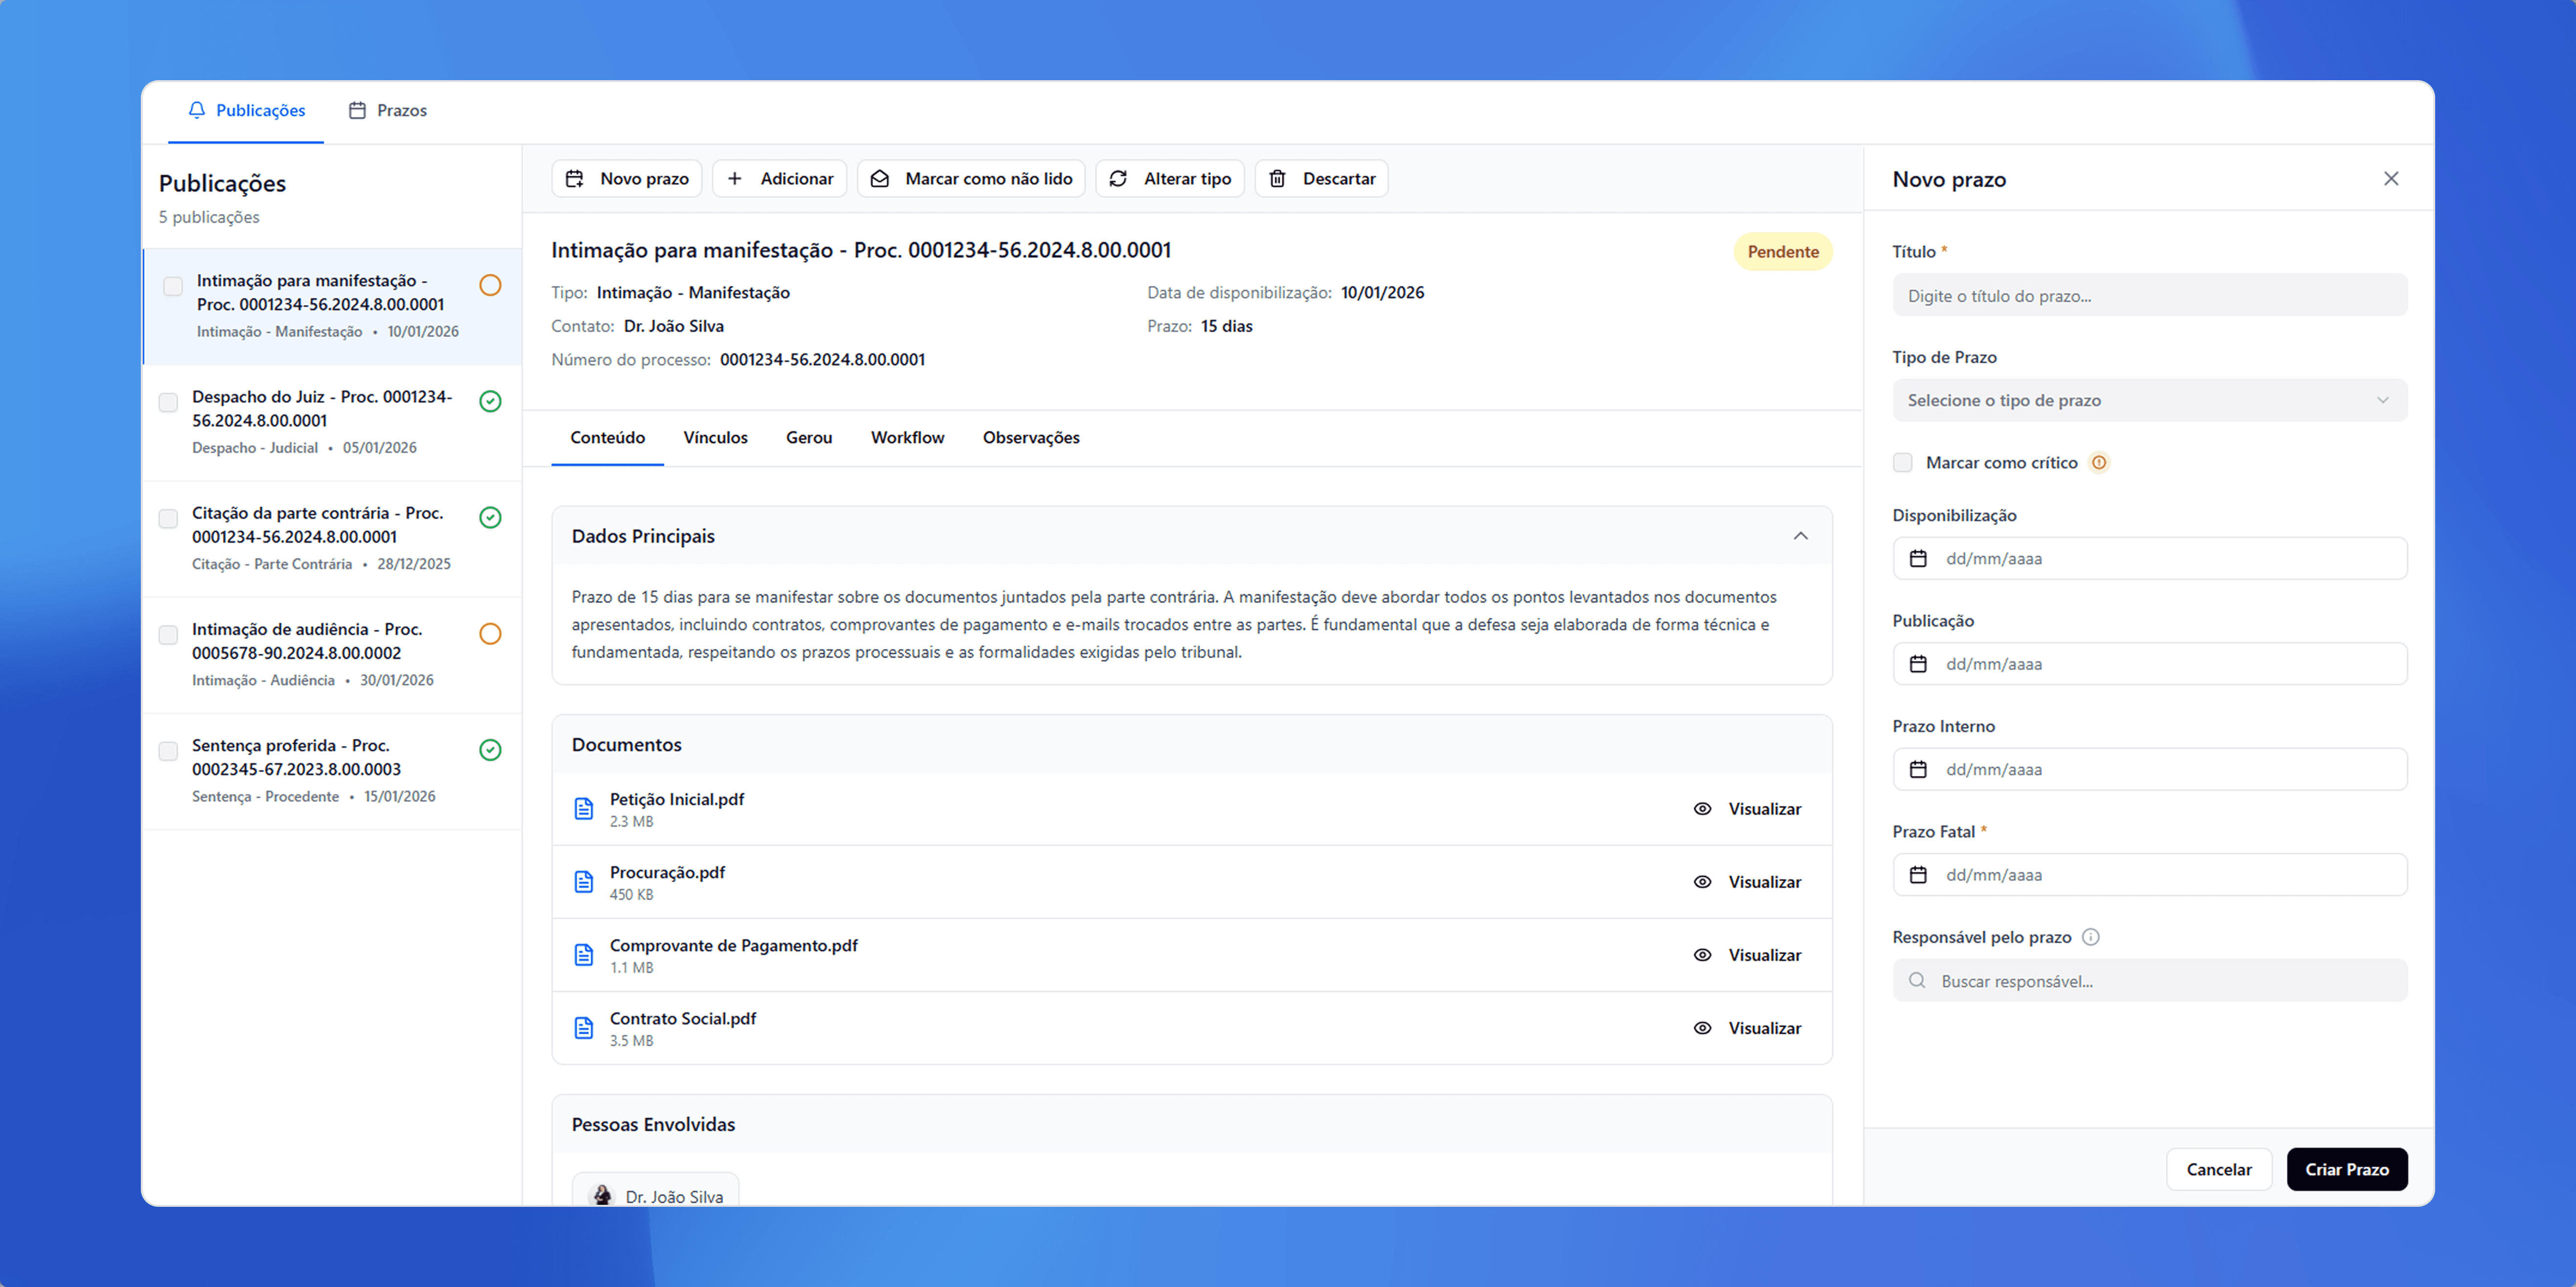Open the Tipo de Prazo dropdown
Image resolution: width=2576 pixels, height=1287 pixels.
coord(2150,400)
